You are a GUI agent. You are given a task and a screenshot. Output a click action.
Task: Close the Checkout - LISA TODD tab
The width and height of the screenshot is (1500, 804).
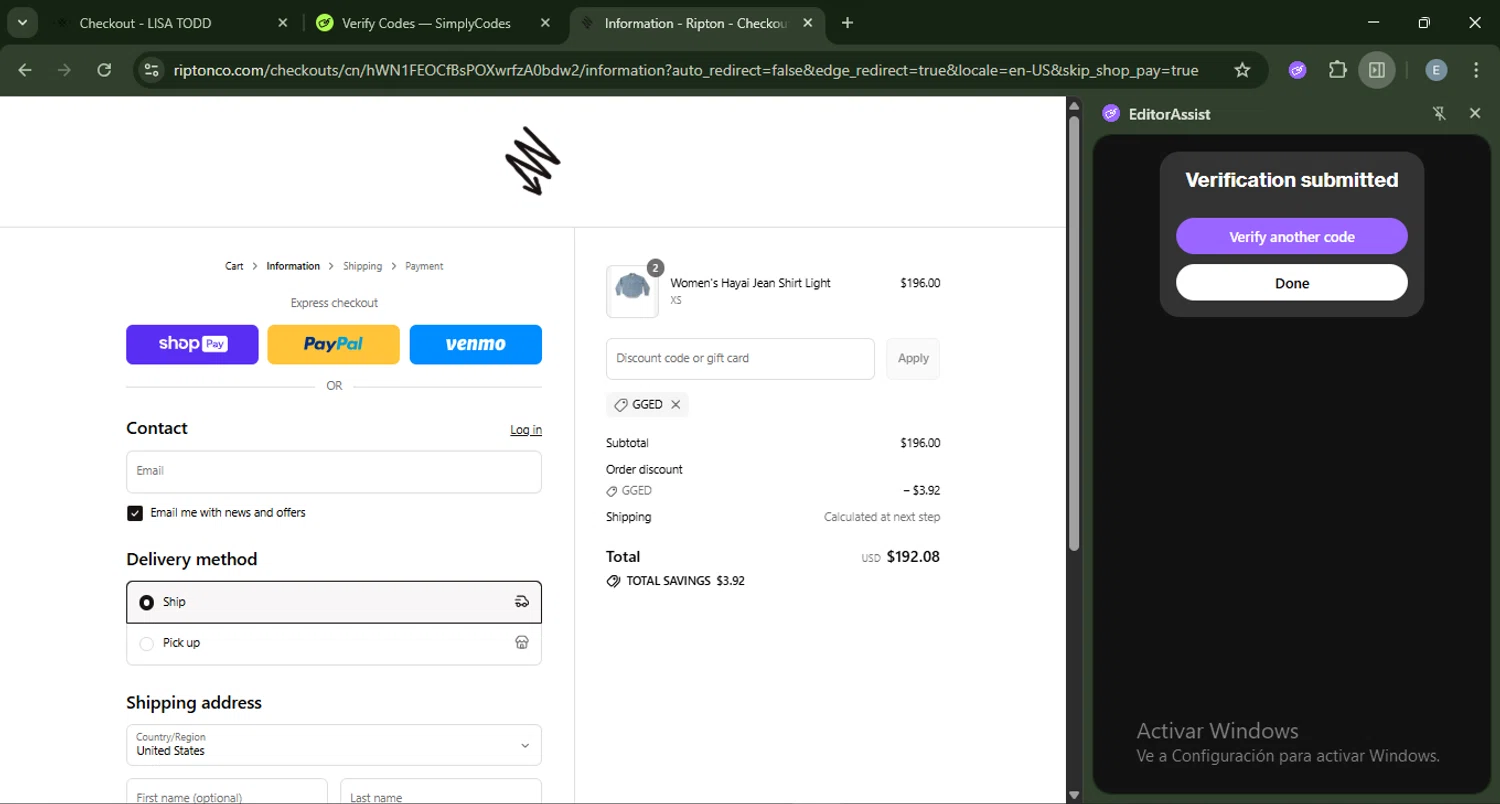click(282, 23)
